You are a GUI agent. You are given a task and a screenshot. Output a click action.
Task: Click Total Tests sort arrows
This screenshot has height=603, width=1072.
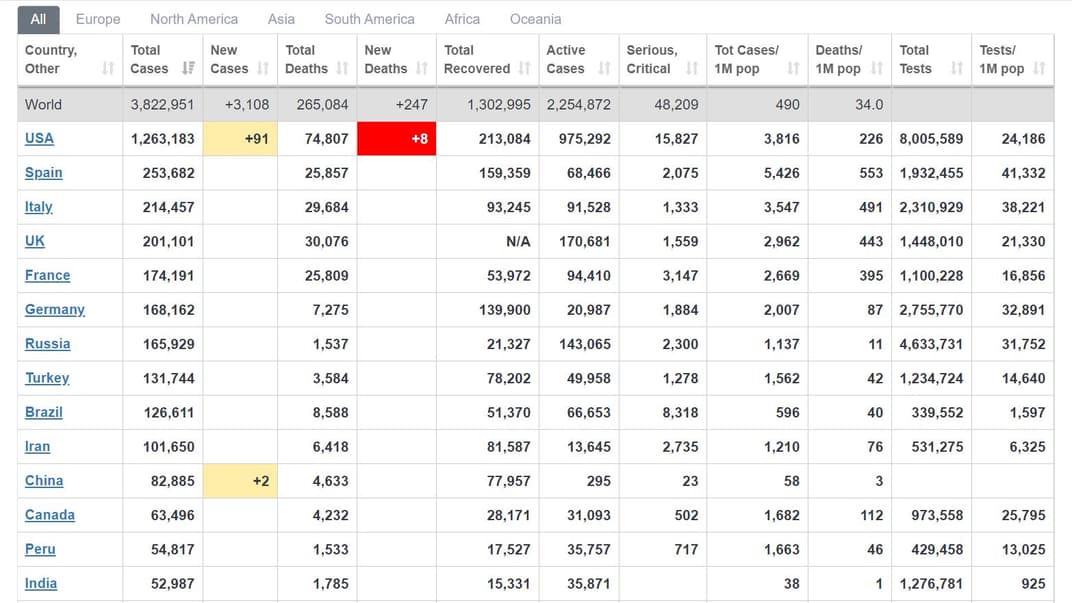[957, 69]
